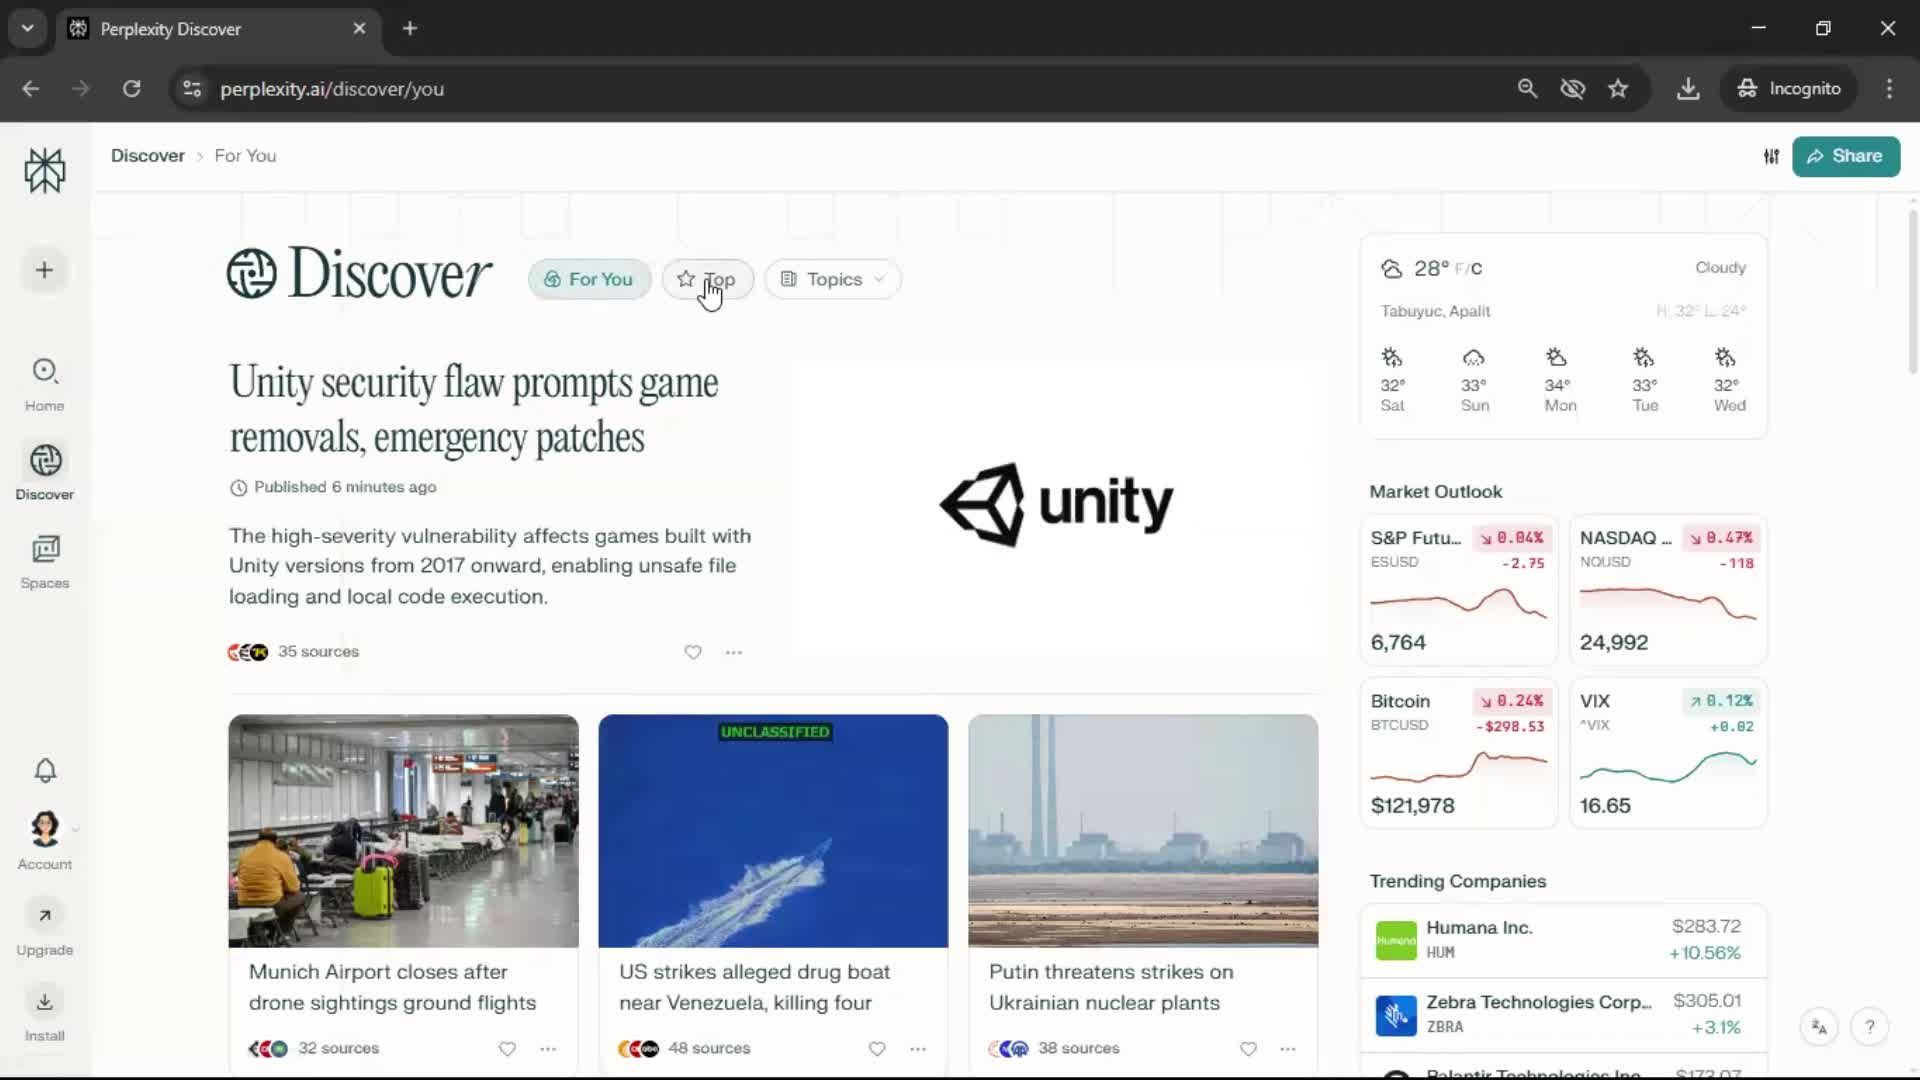1920x1080 pixels.
Task: Click the Install download icon
Action: [45, 1002]
